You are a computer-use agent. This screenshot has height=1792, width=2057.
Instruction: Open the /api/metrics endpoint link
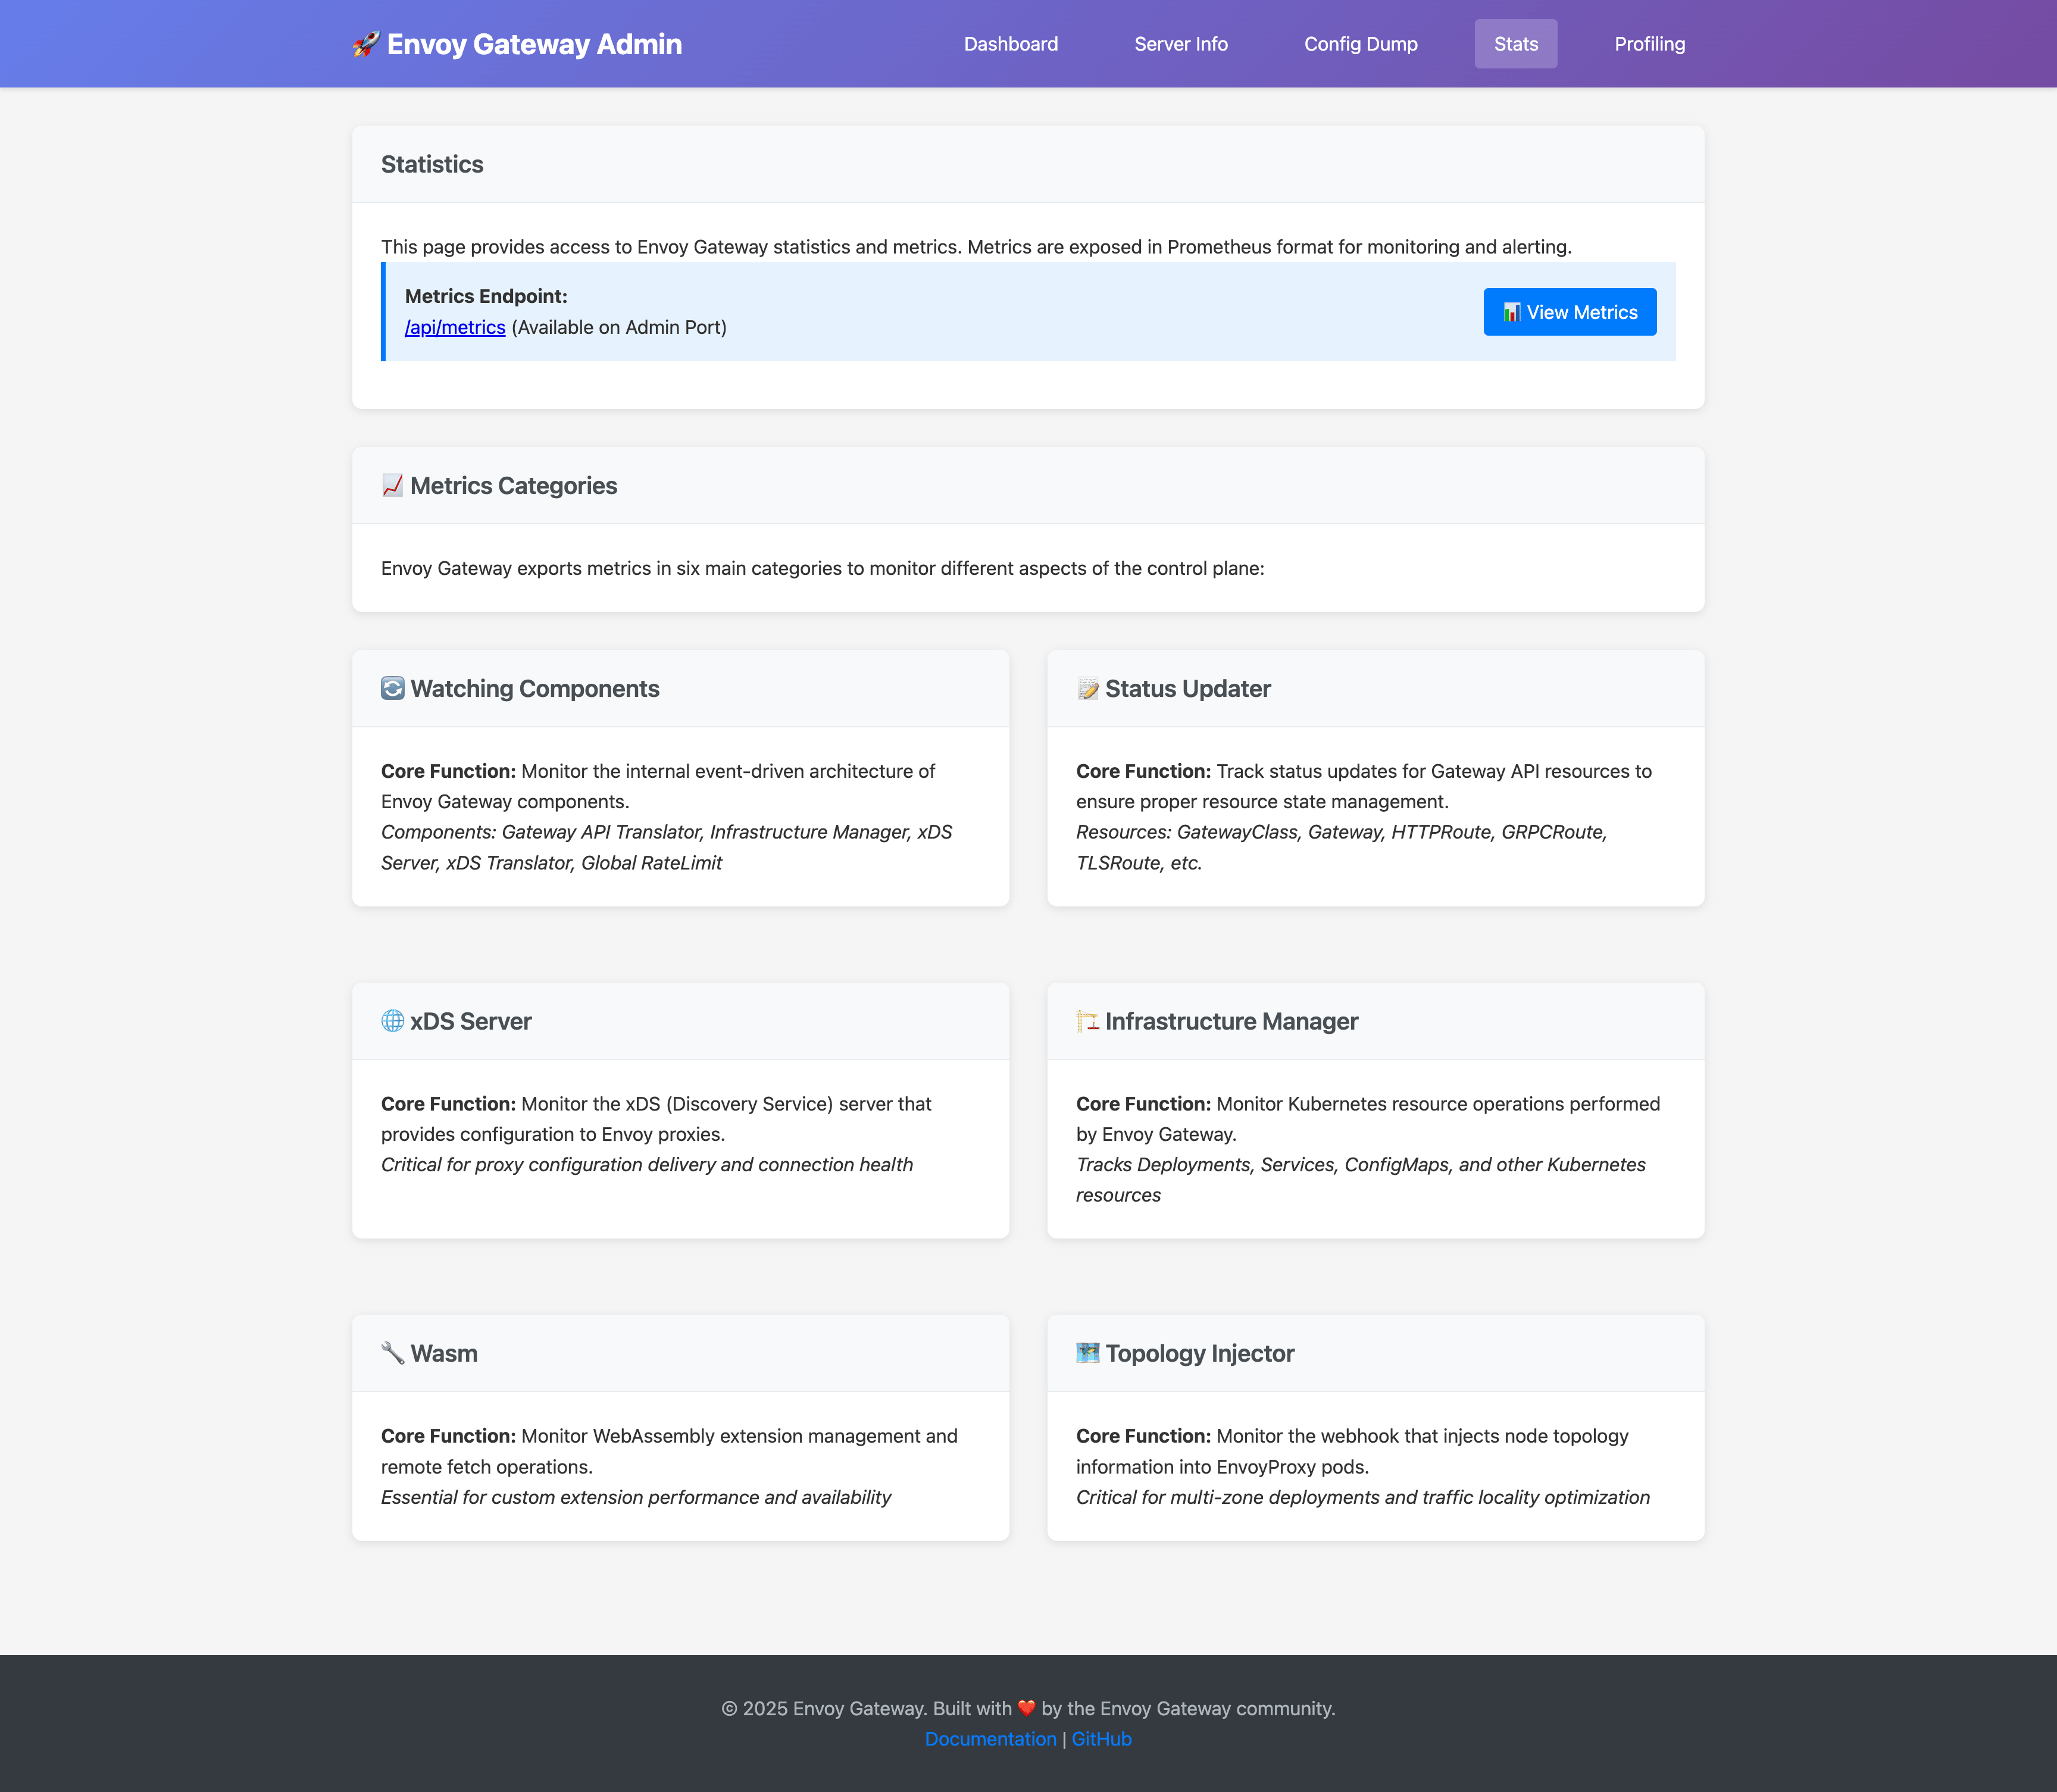pyautogui.click(x=455, y=327)
